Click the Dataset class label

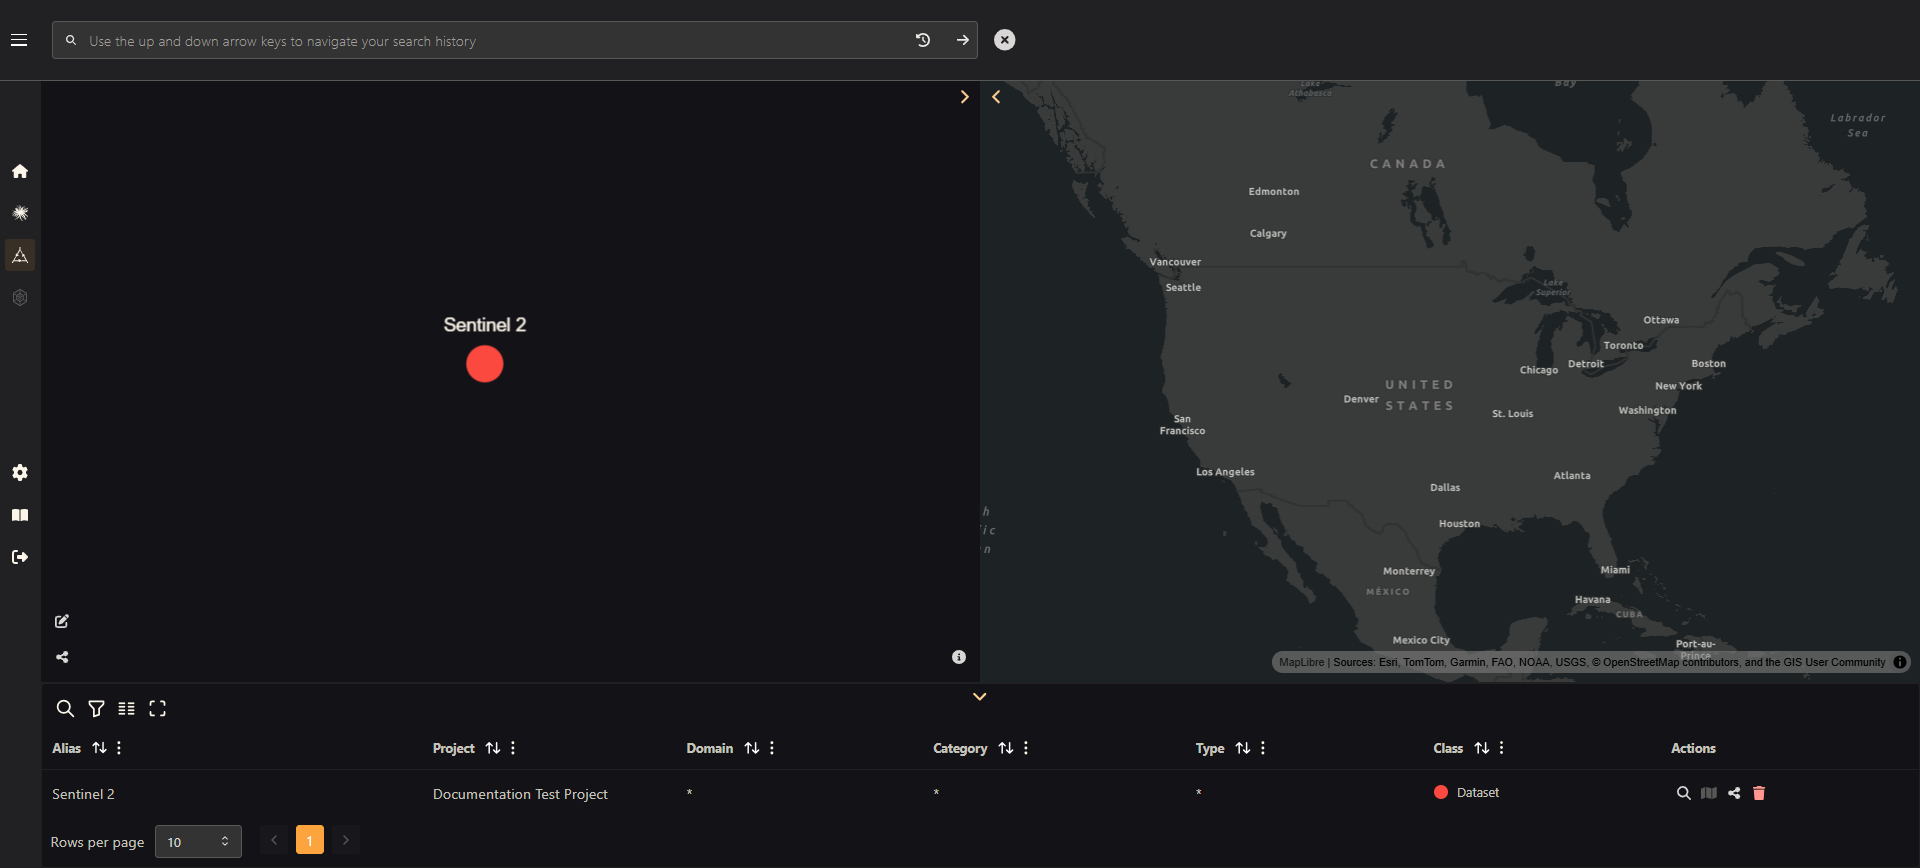click(x=1478, y=793)
